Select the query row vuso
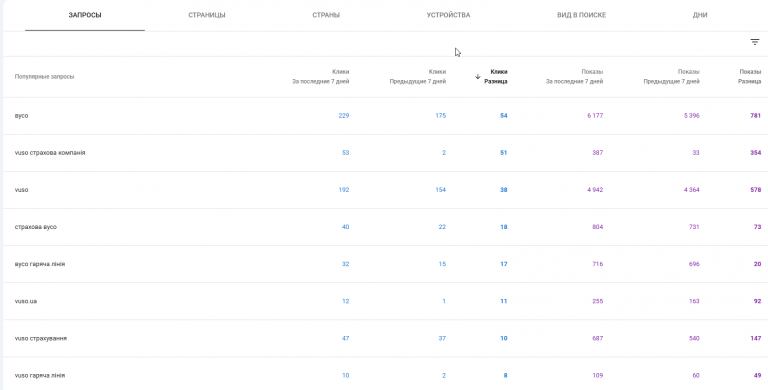This screenshot has width=768, height=390. [x=384, y=190]
